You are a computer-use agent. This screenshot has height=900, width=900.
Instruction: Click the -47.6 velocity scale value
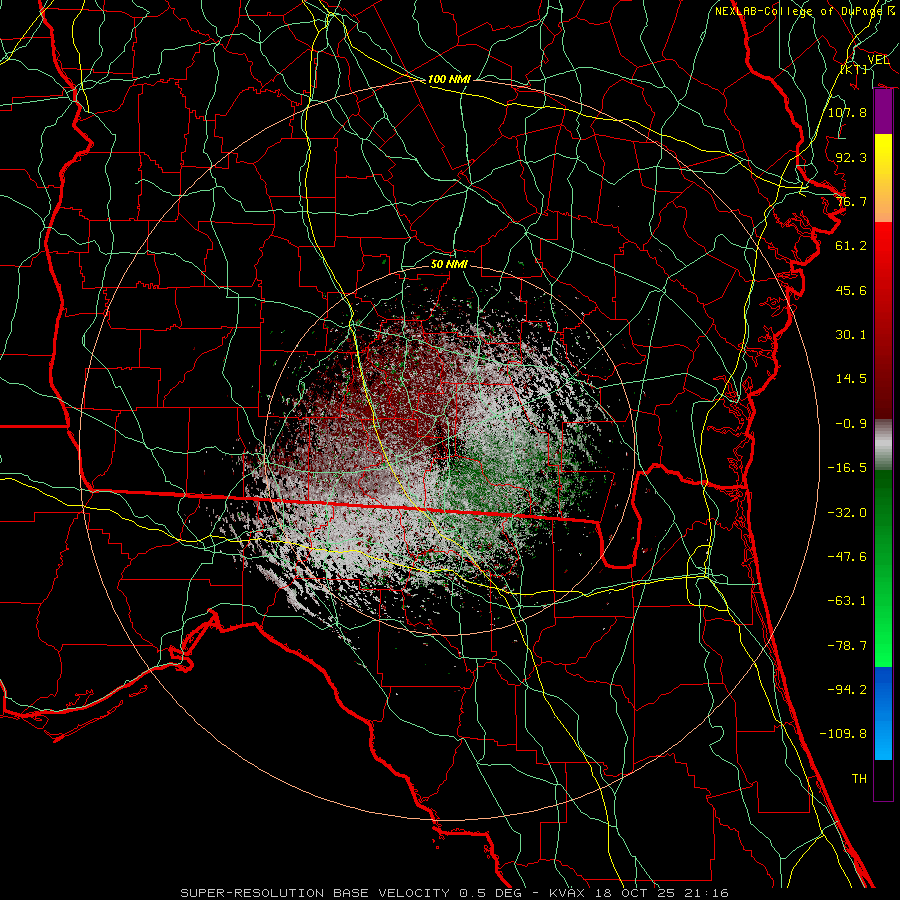(847, 557)
